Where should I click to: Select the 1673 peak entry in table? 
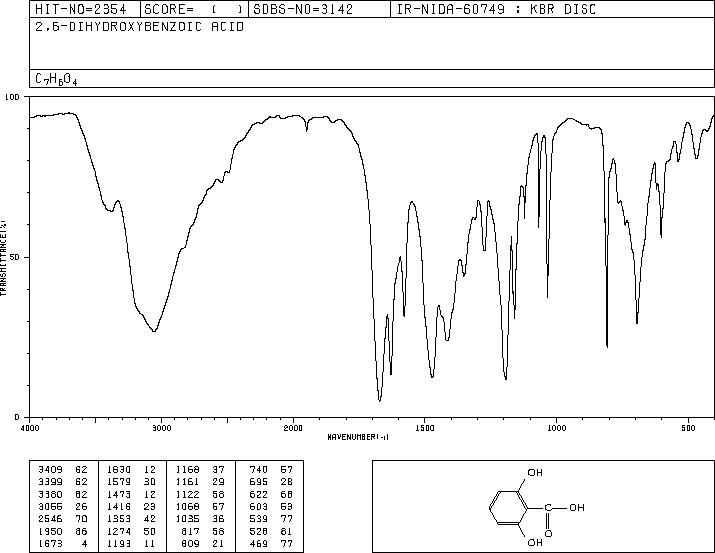pos(63,544)
